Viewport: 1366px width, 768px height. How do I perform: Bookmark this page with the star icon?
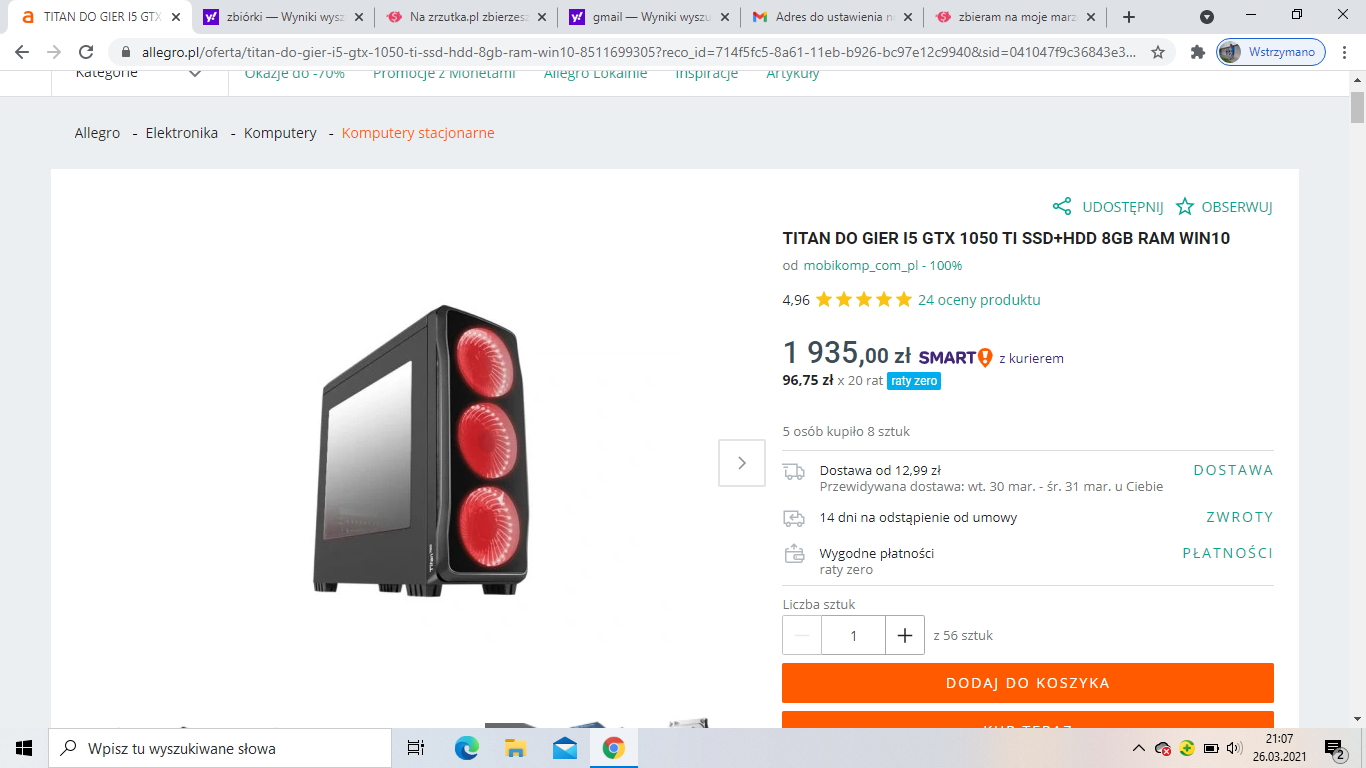(x=1158, y=52)
